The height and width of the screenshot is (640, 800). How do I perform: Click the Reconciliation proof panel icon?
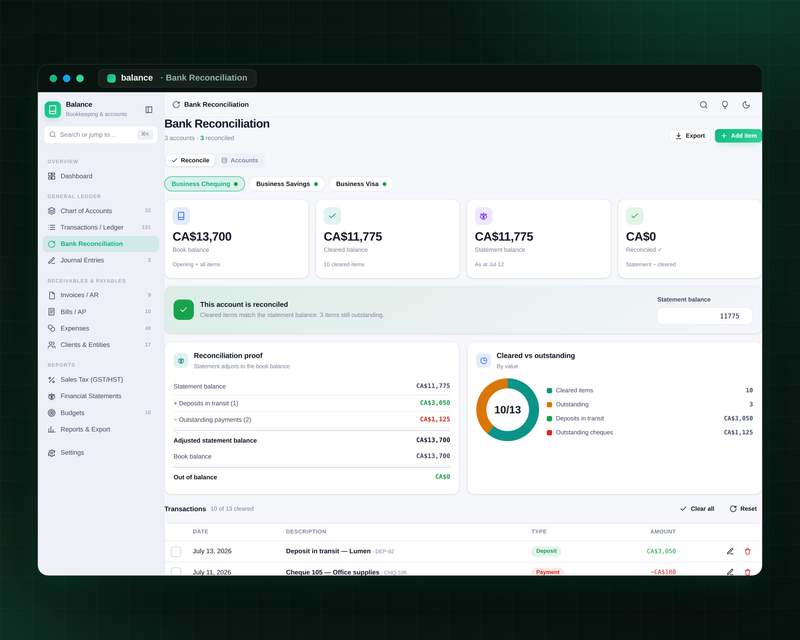pos(181,361)
